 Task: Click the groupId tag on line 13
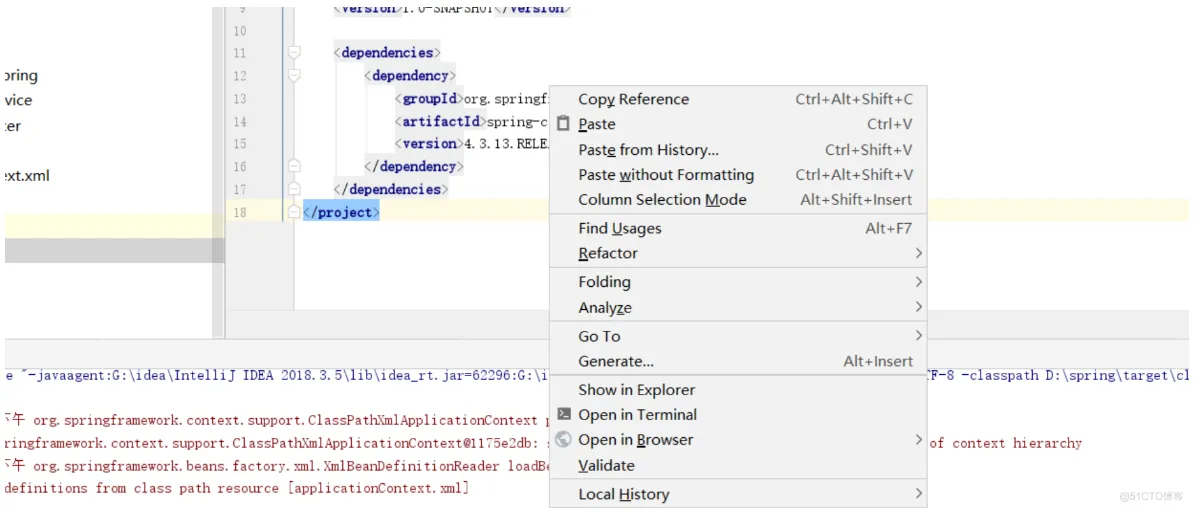[429, 99]
